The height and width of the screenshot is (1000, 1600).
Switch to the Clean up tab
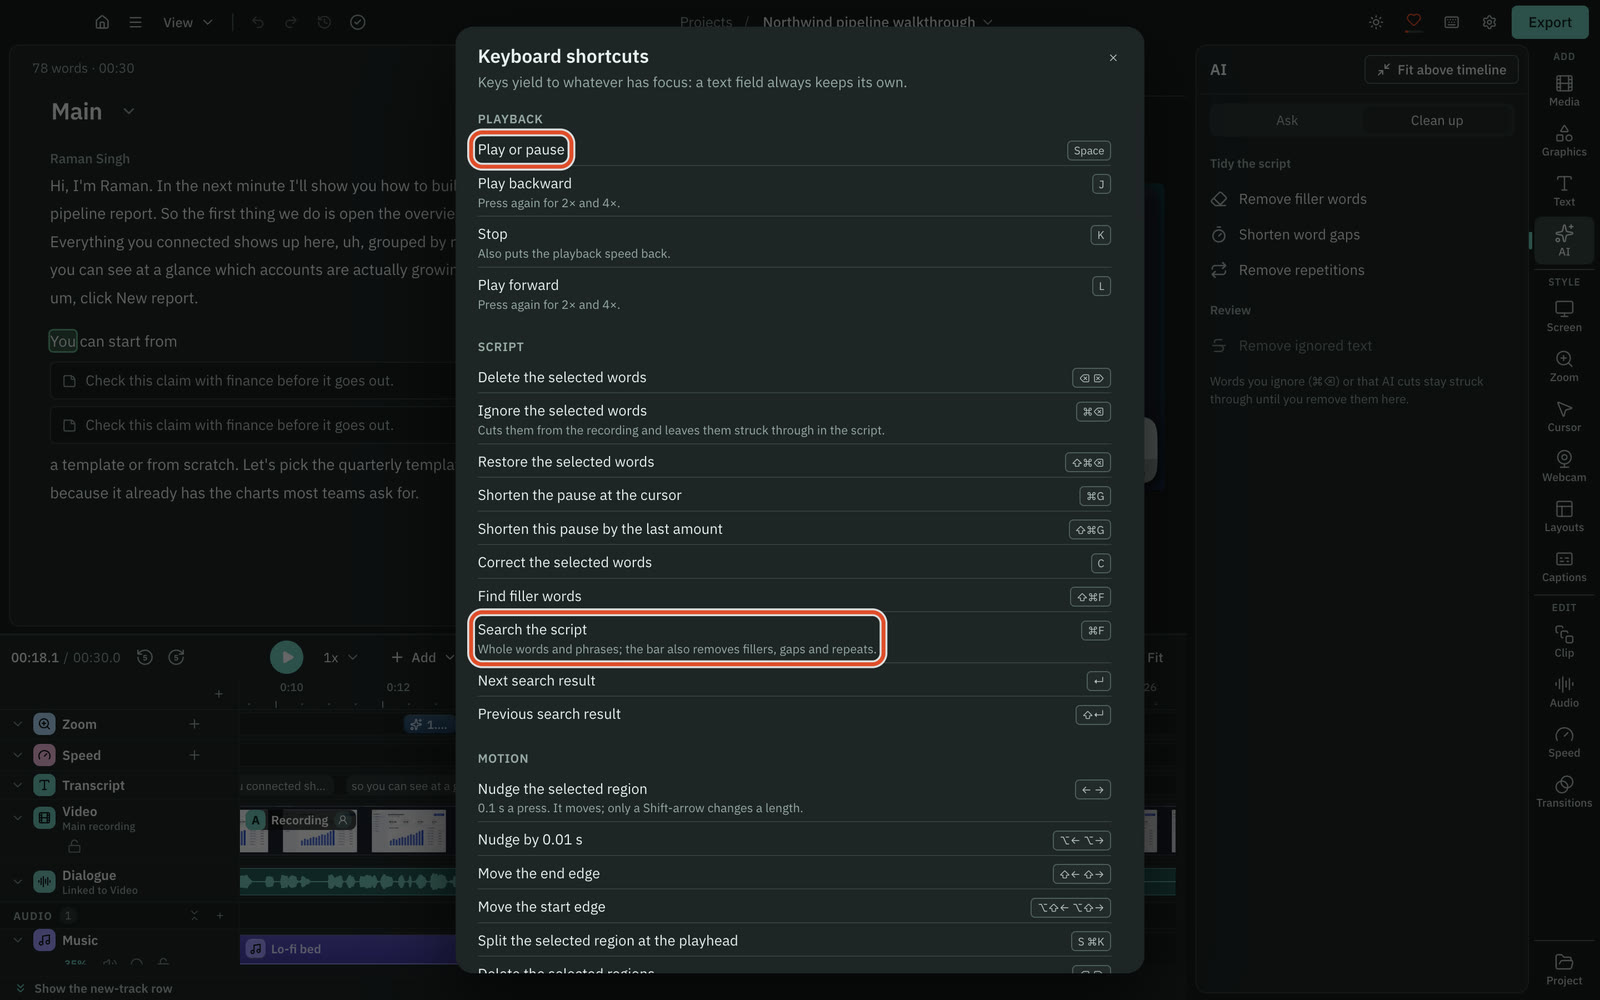click(x=1436, y=120)
